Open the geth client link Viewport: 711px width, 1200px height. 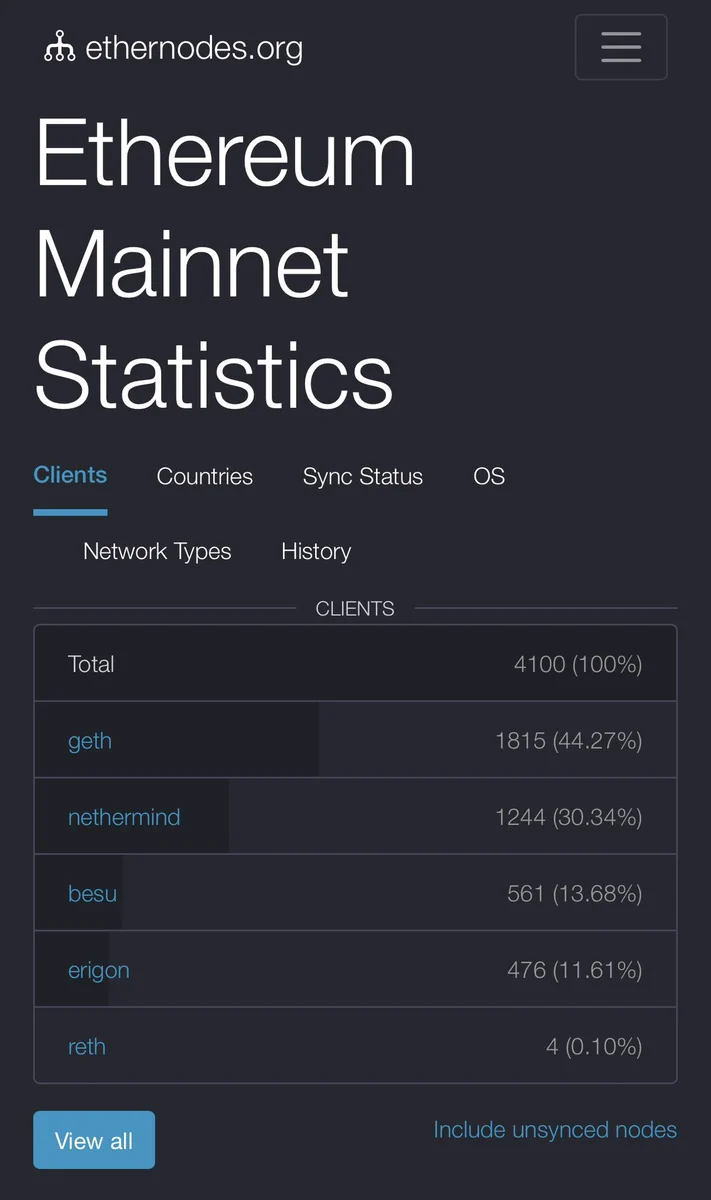click(x=90, y=741)
